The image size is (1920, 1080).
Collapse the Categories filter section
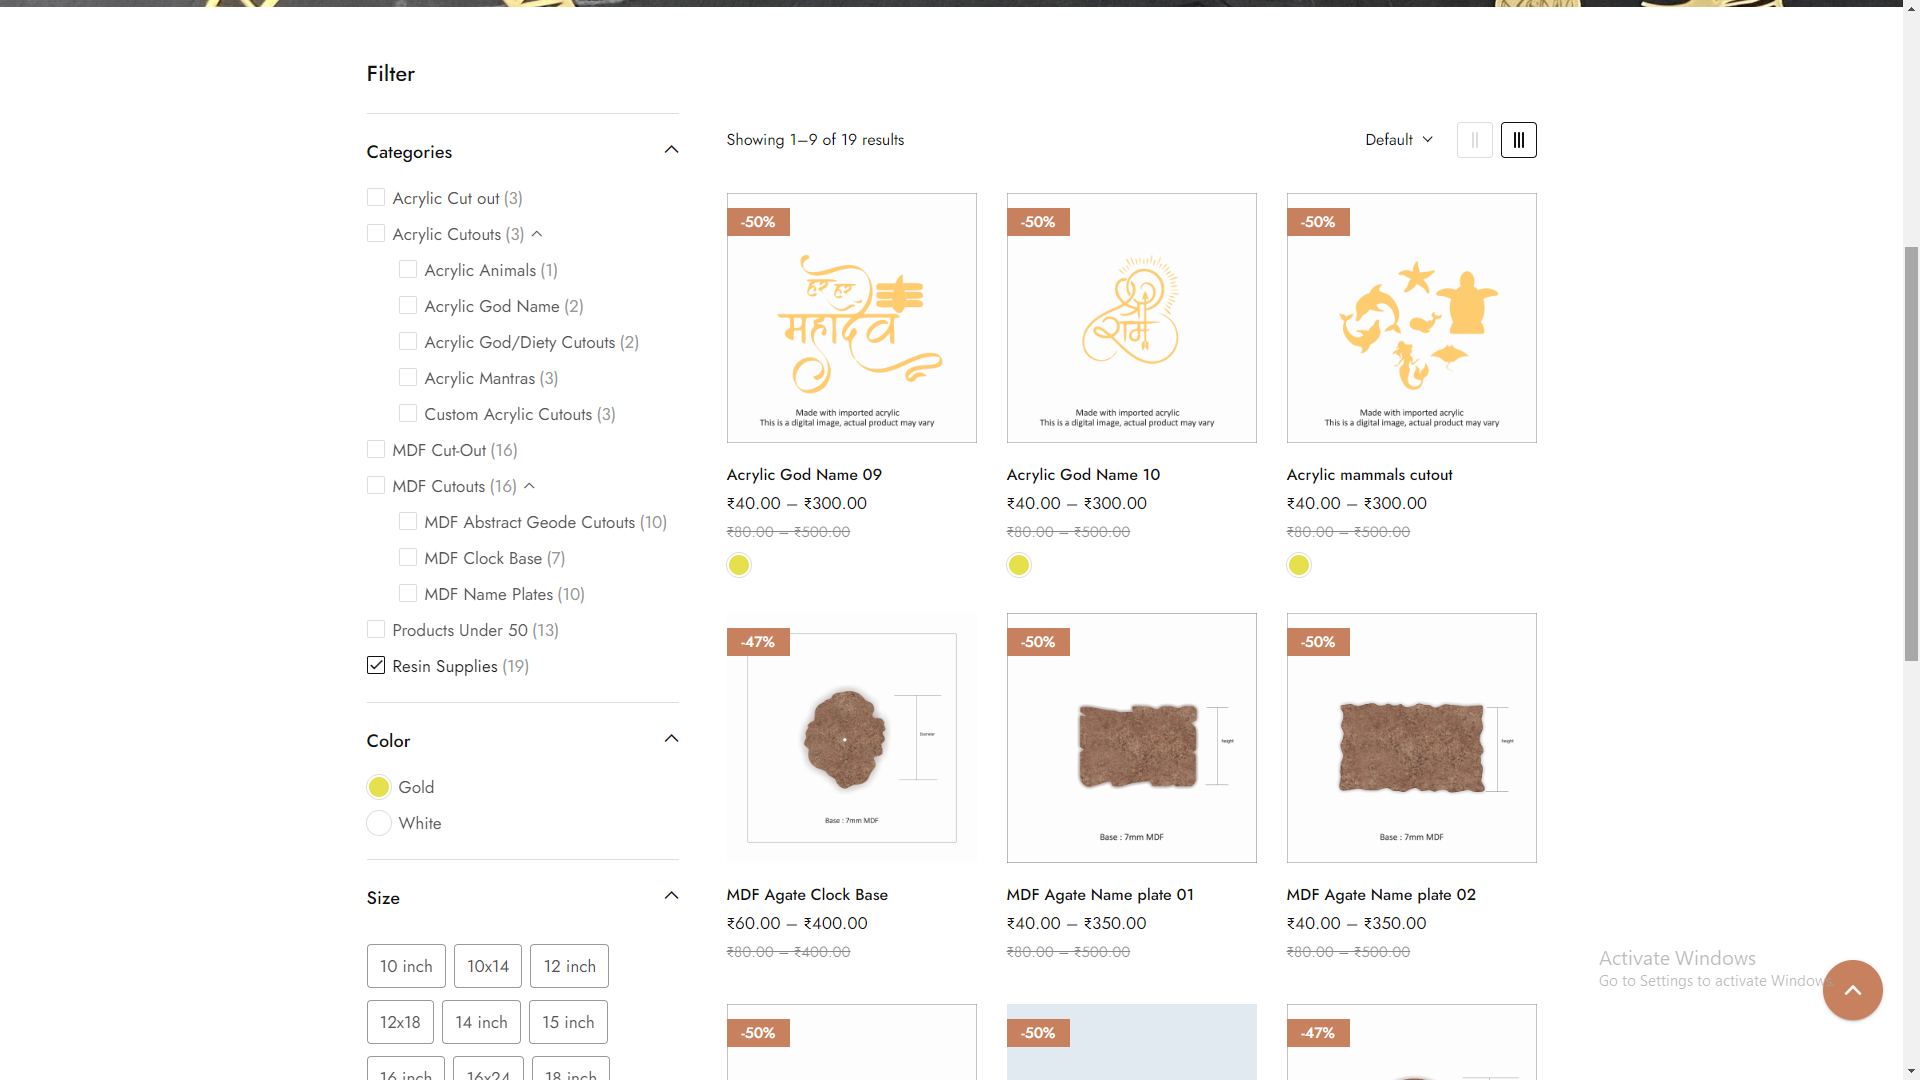point(671,150)
